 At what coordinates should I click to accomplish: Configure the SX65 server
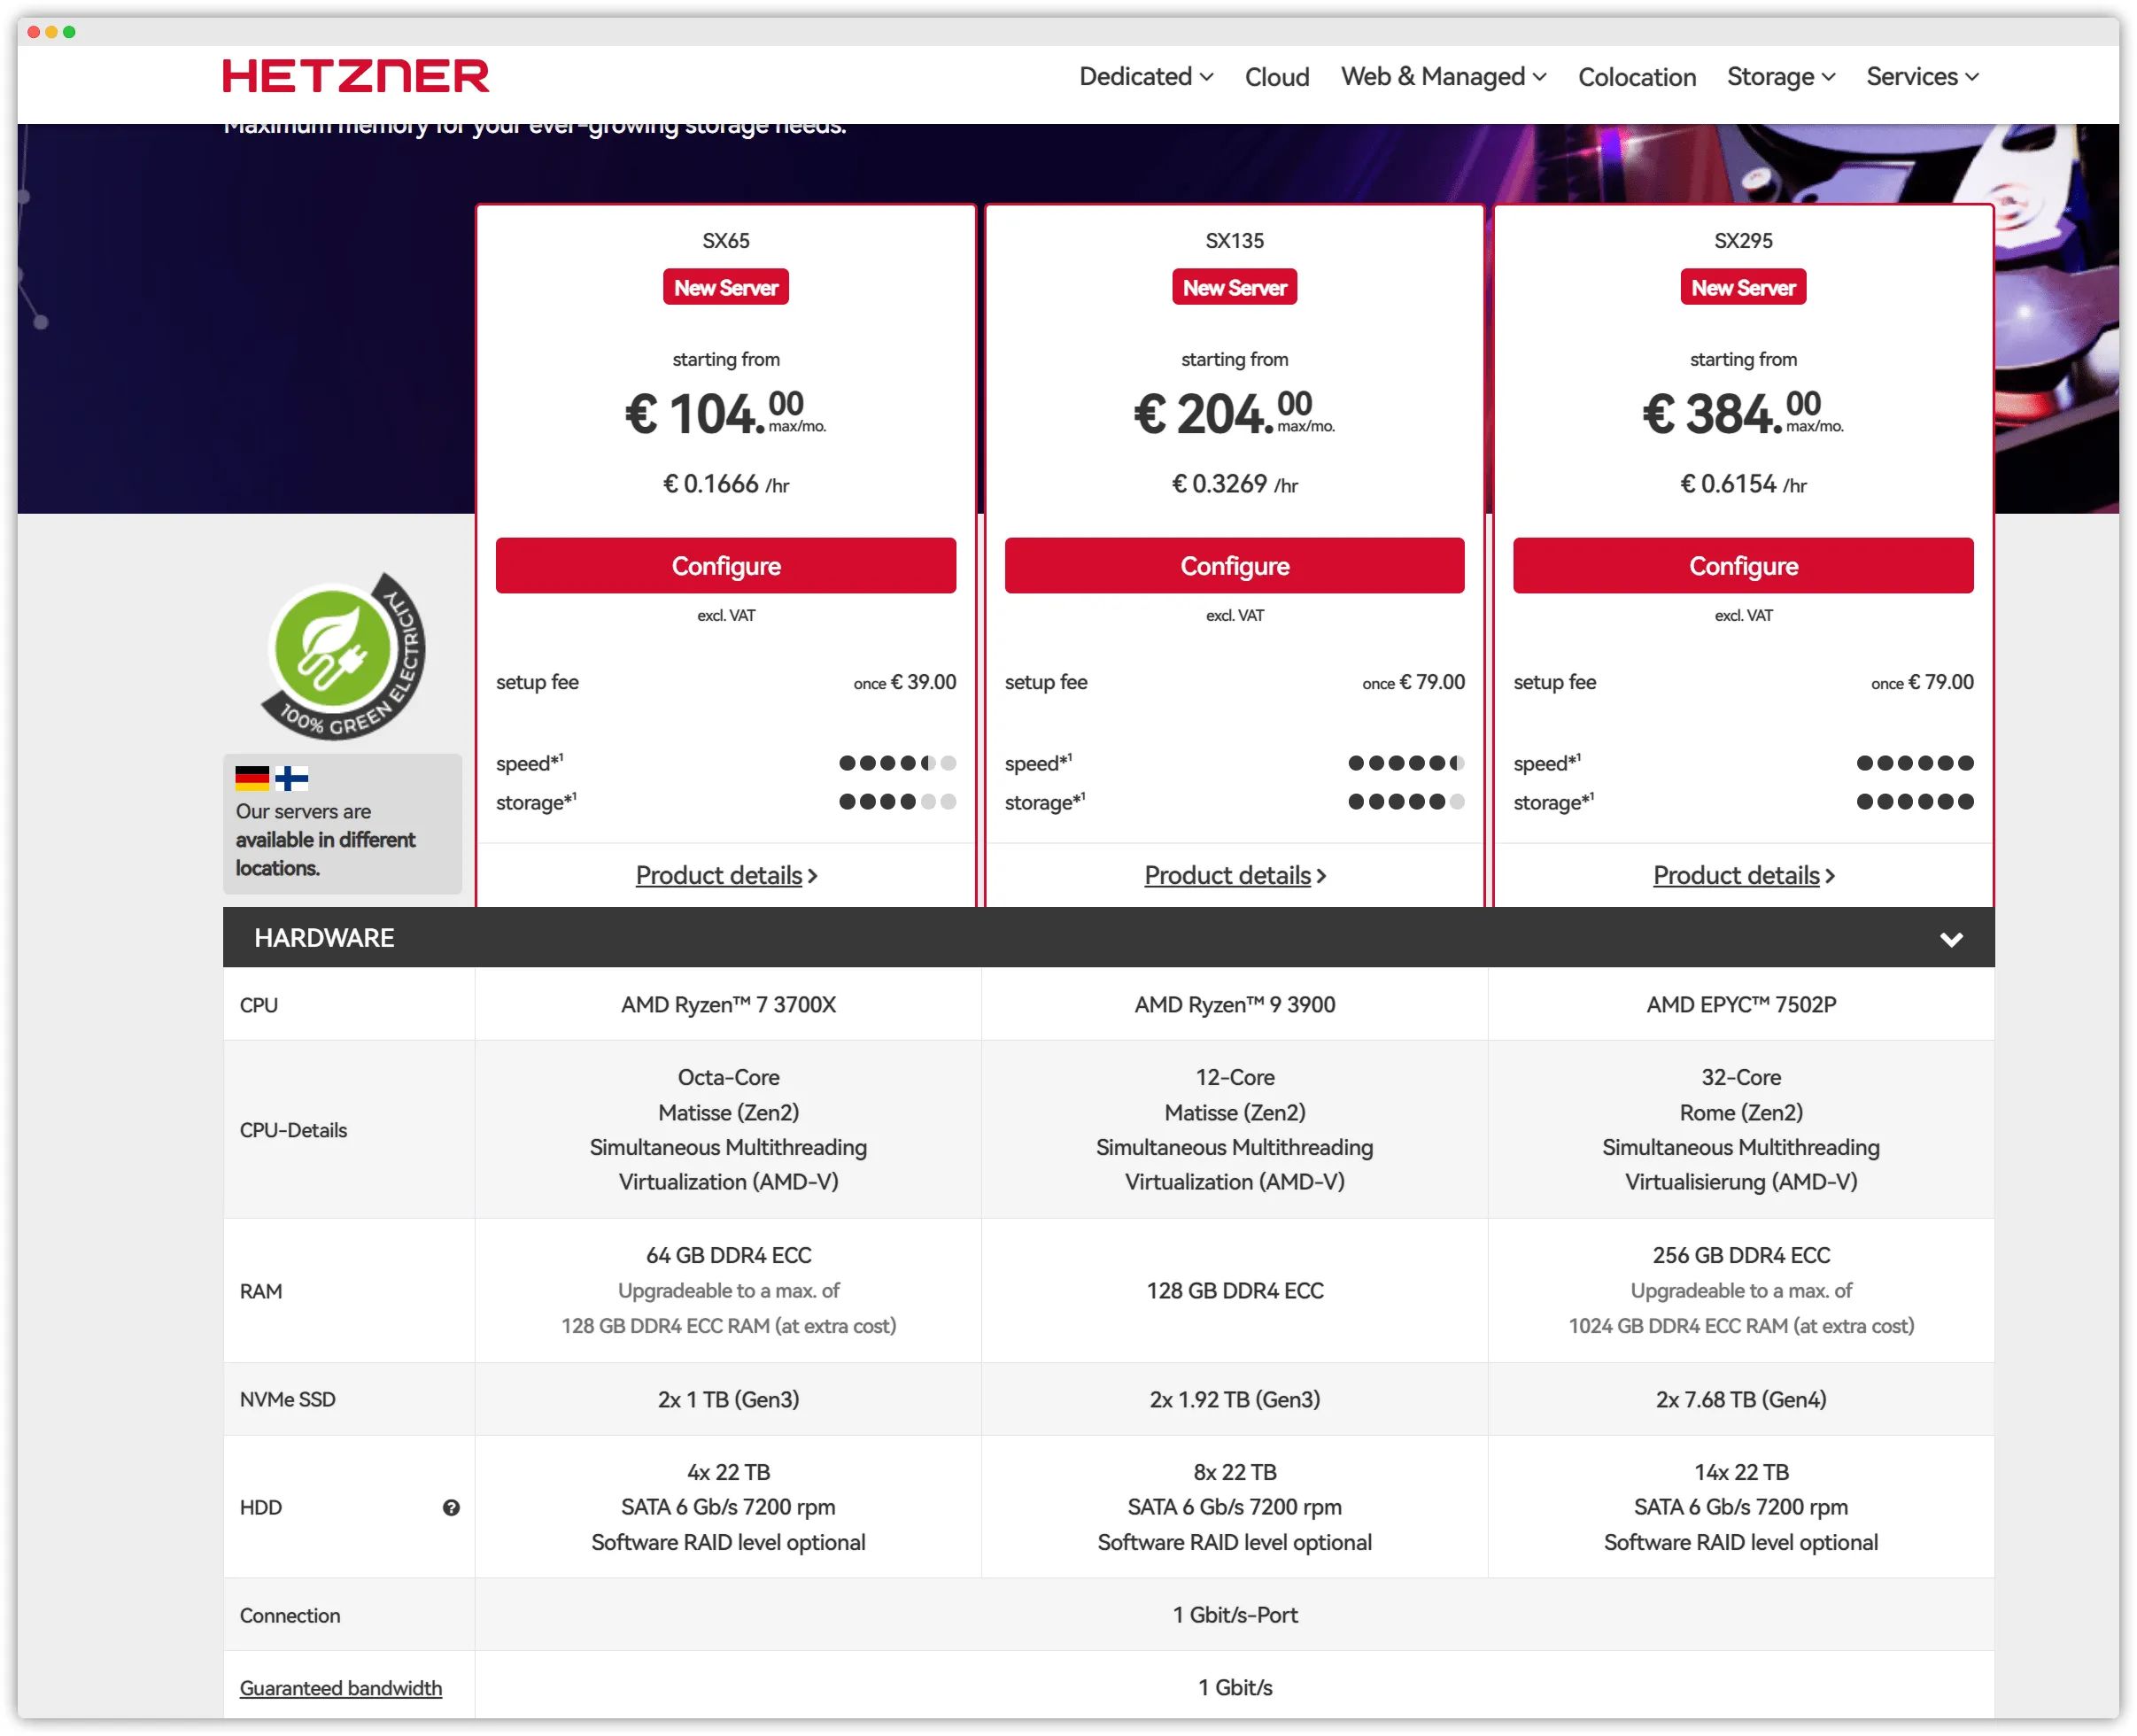(x=725, y=566)
